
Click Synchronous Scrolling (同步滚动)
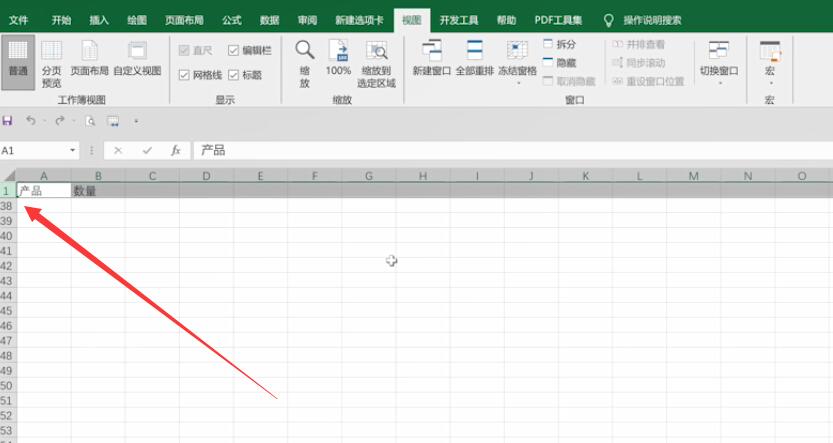pyautogui.click(x=638, y=63)
